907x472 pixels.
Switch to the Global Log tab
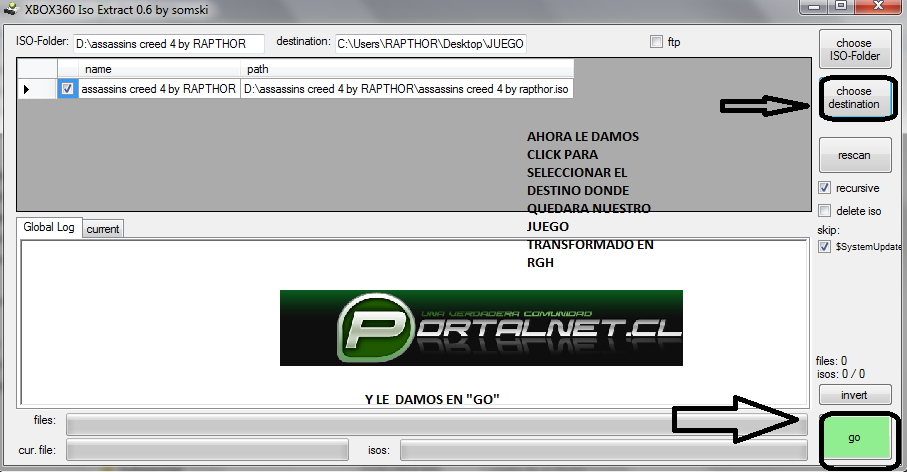49,227
